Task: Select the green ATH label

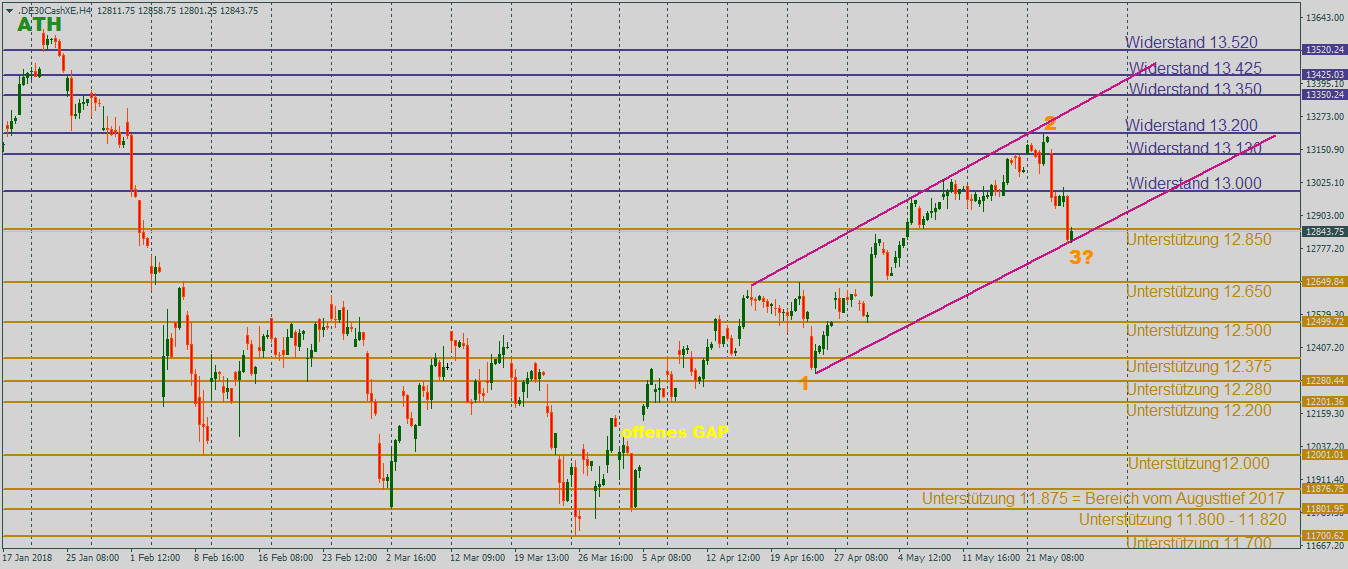Action: coord(39,25)
